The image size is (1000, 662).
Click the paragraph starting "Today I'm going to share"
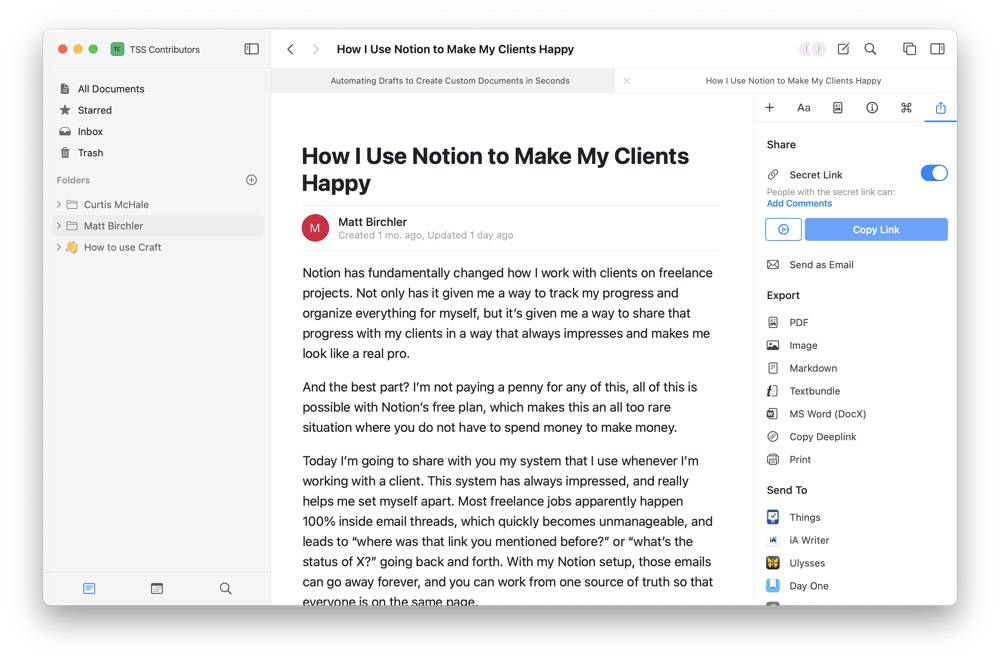(x=508, y=531)
